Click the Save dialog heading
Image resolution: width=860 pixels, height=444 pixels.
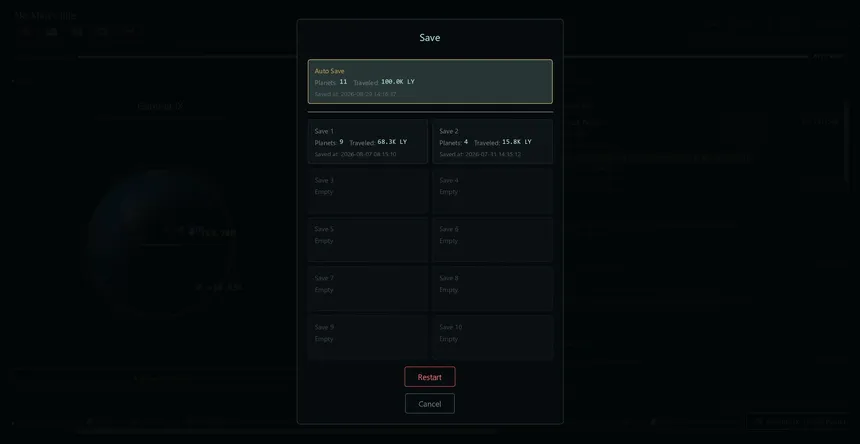(430, 37)
